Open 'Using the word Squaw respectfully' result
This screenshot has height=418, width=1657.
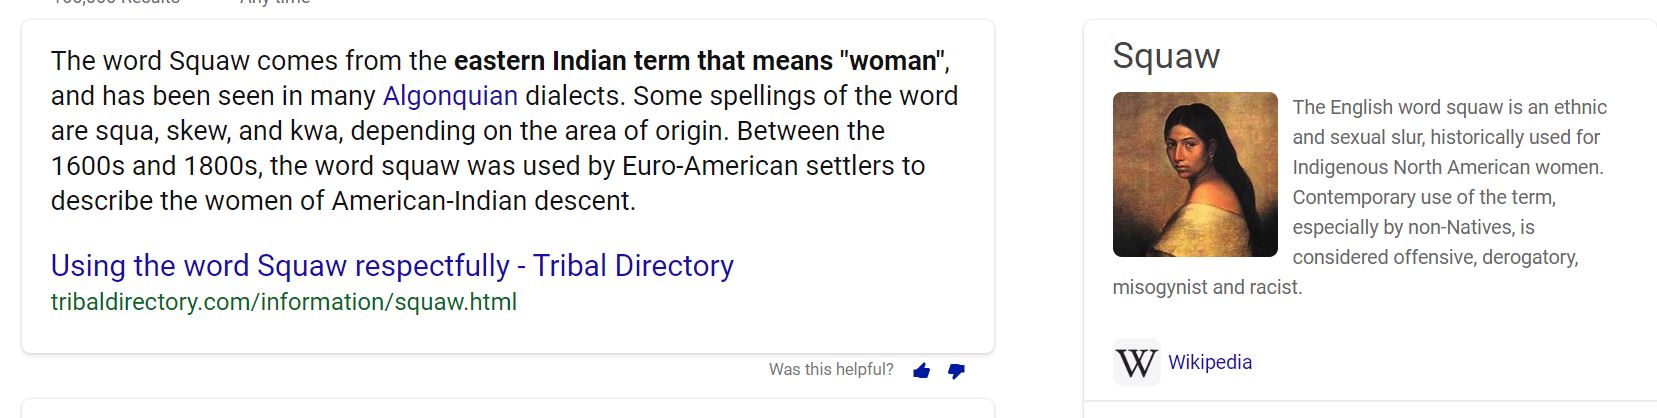(392, 266)
